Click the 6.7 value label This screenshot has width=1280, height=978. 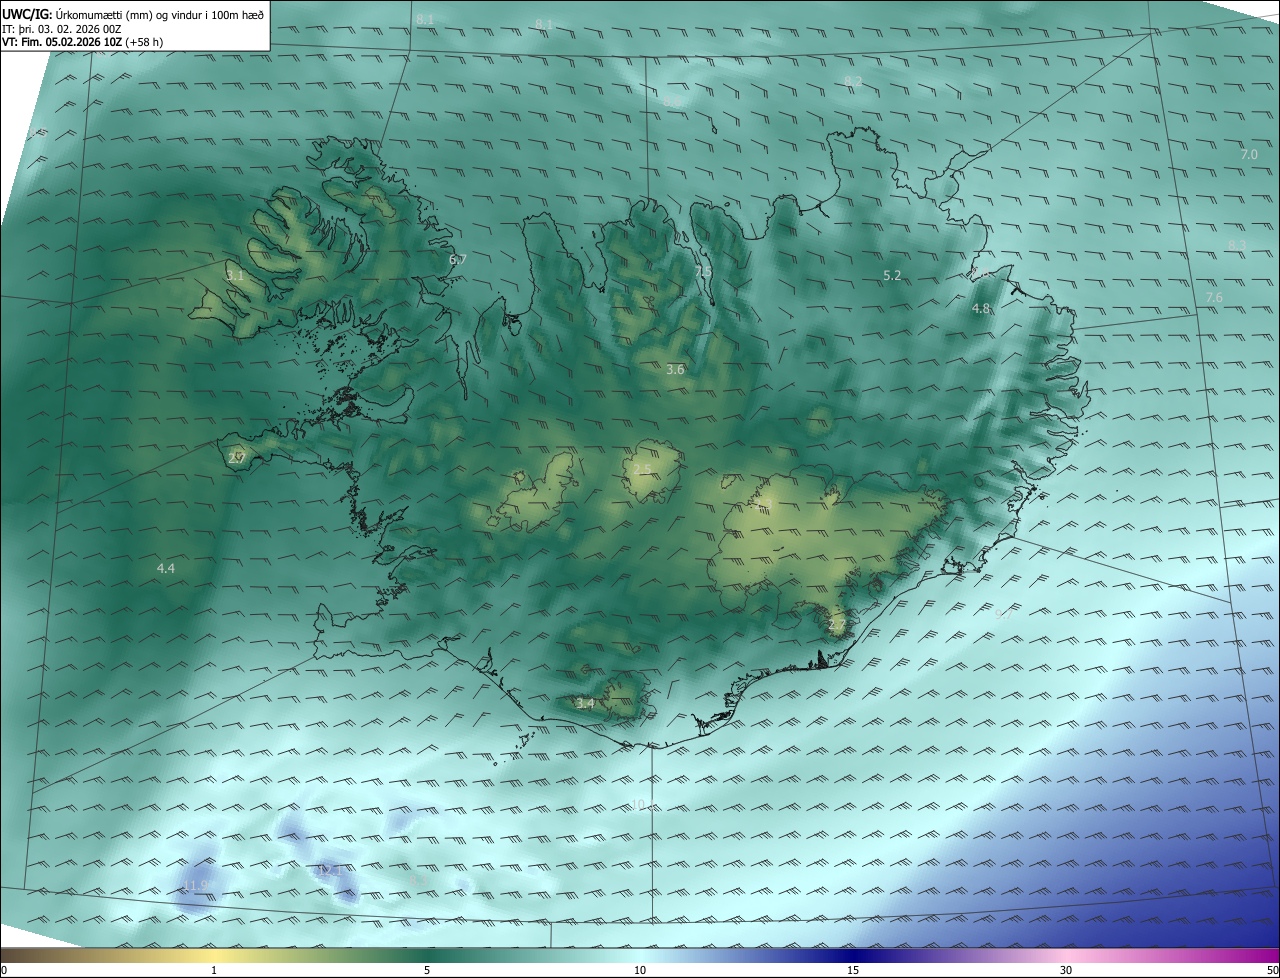458,260
